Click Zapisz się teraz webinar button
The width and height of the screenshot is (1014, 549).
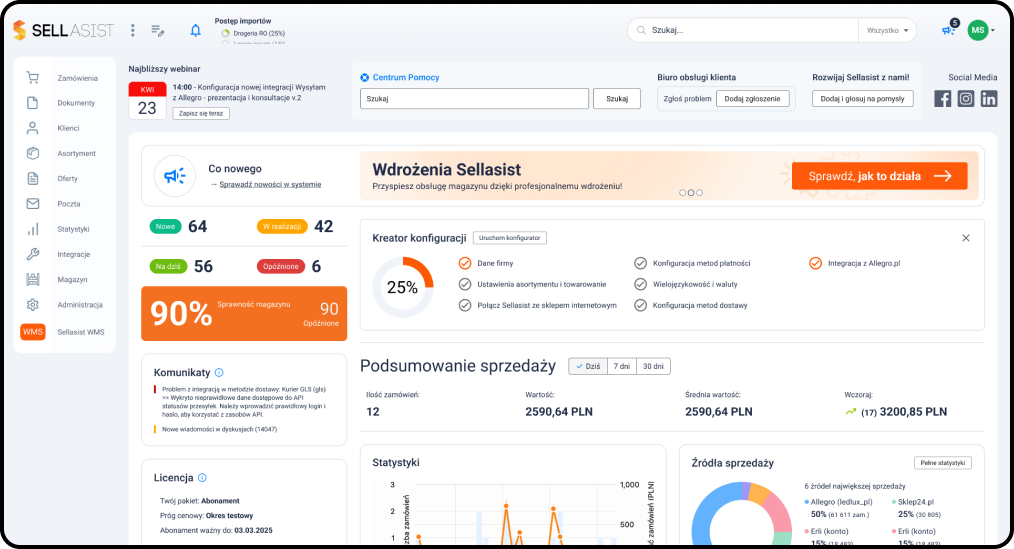click(201, 113)
